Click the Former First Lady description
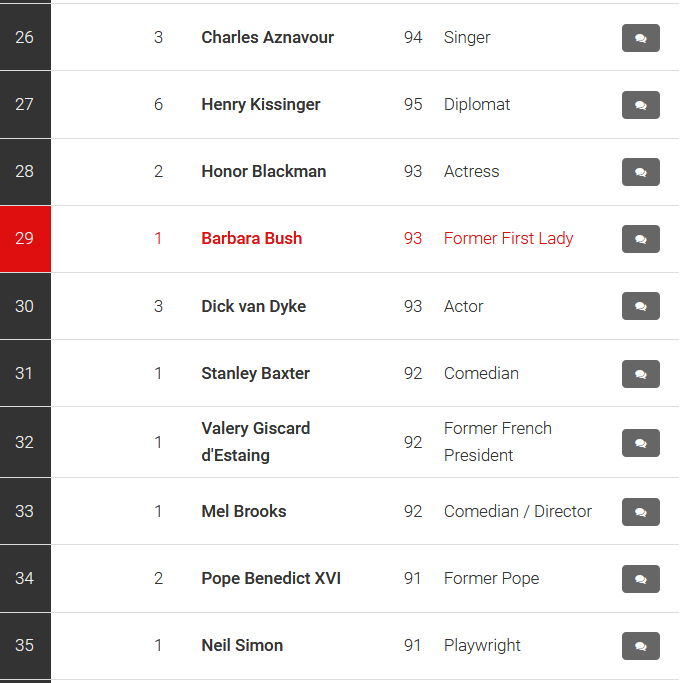 click(x=508, y=238)
